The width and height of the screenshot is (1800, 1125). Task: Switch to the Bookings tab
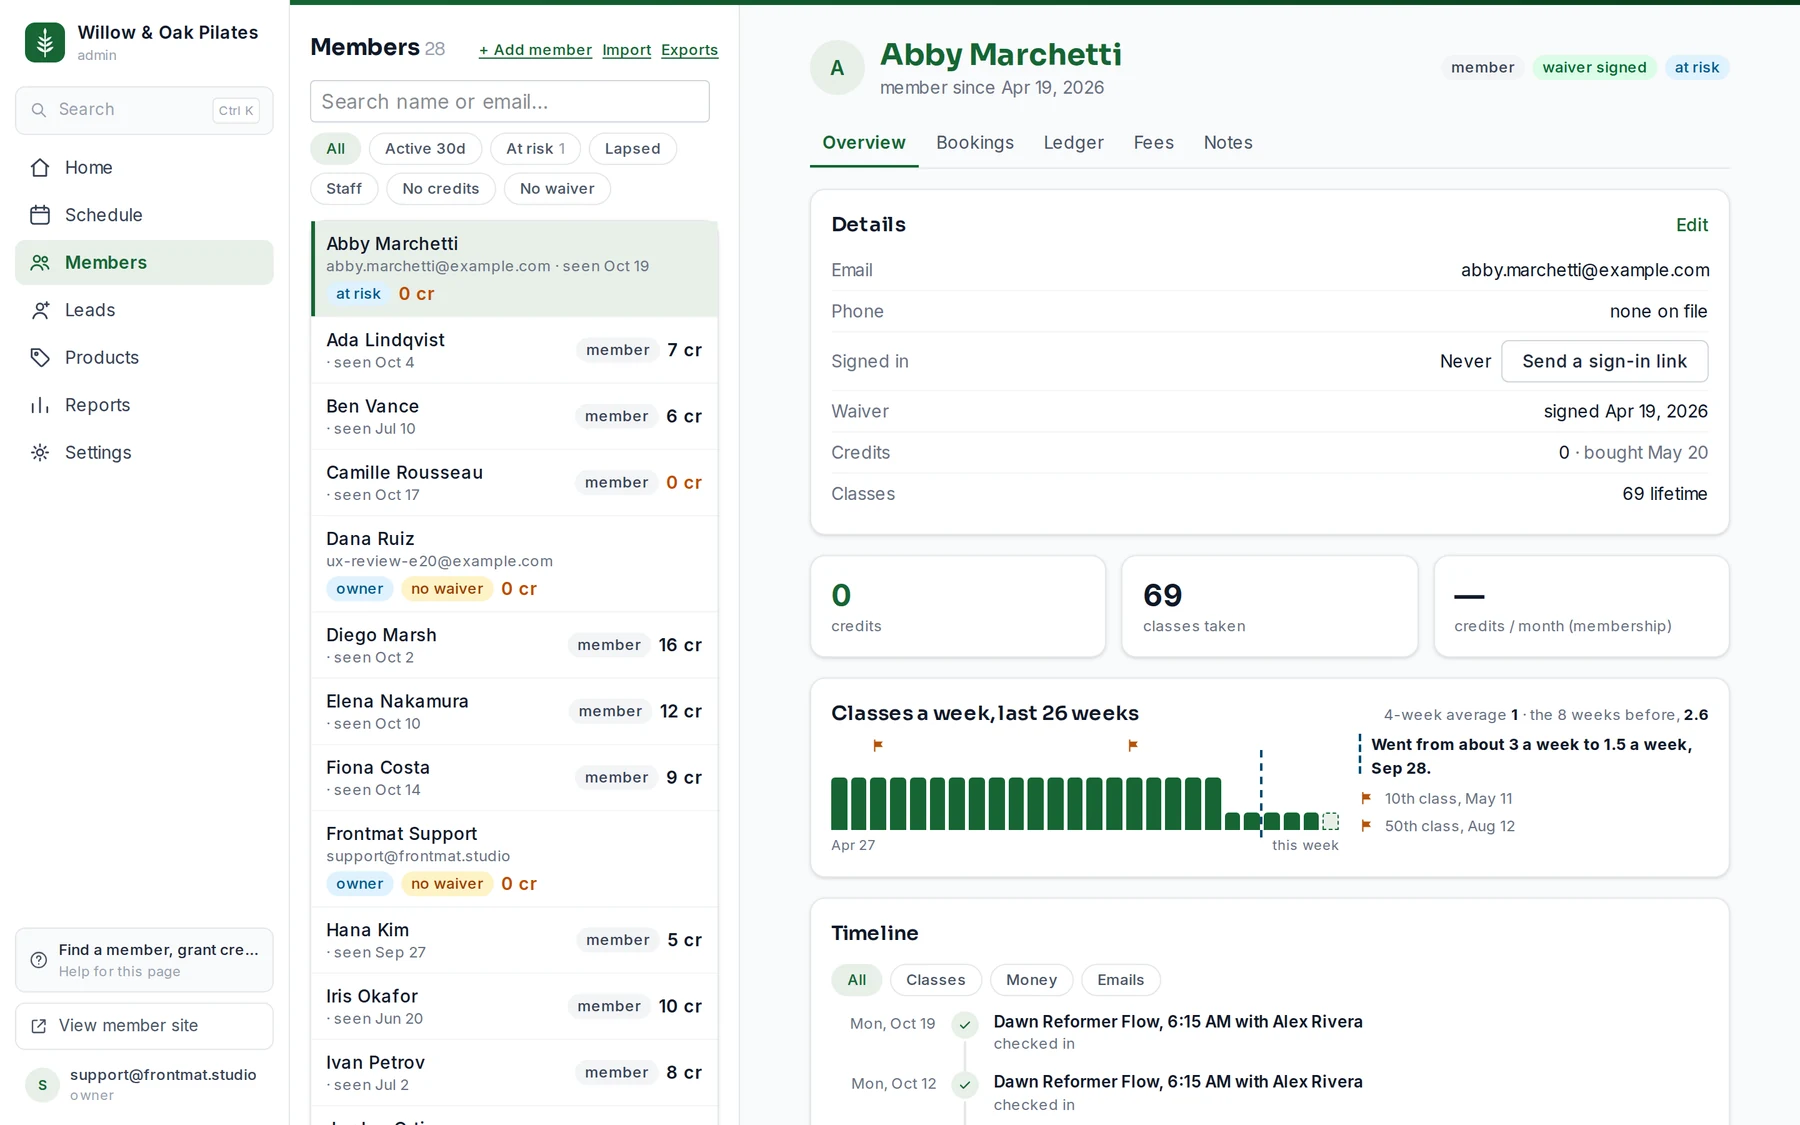[975, 143]
